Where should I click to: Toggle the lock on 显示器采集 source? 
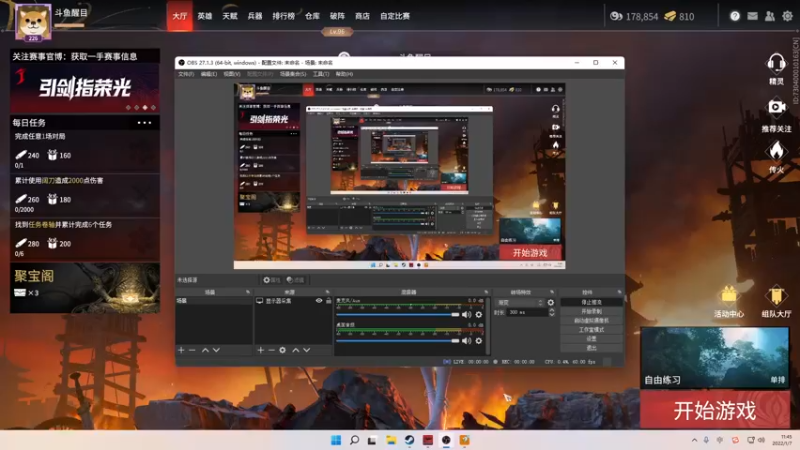point(329,301)
